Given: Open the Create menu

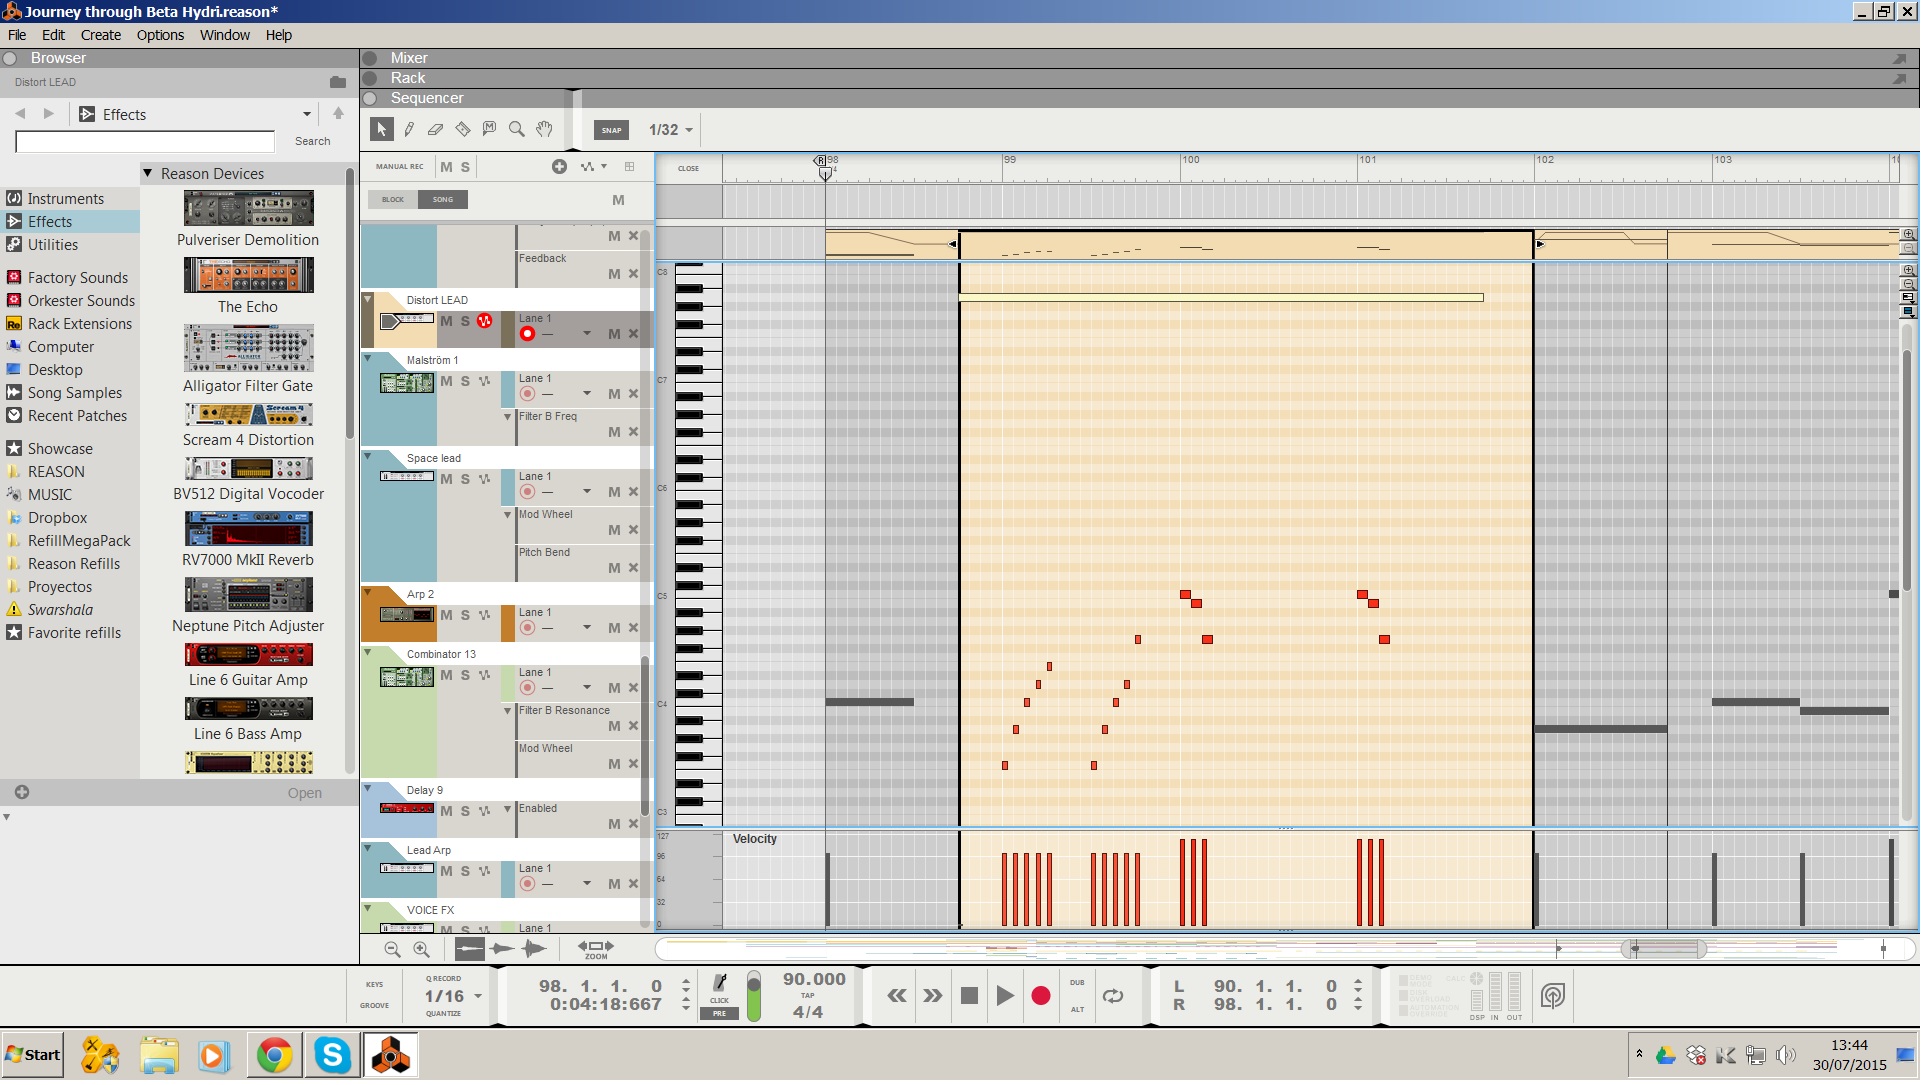Looking at the screenshot, I should click(x=101, y=35).
